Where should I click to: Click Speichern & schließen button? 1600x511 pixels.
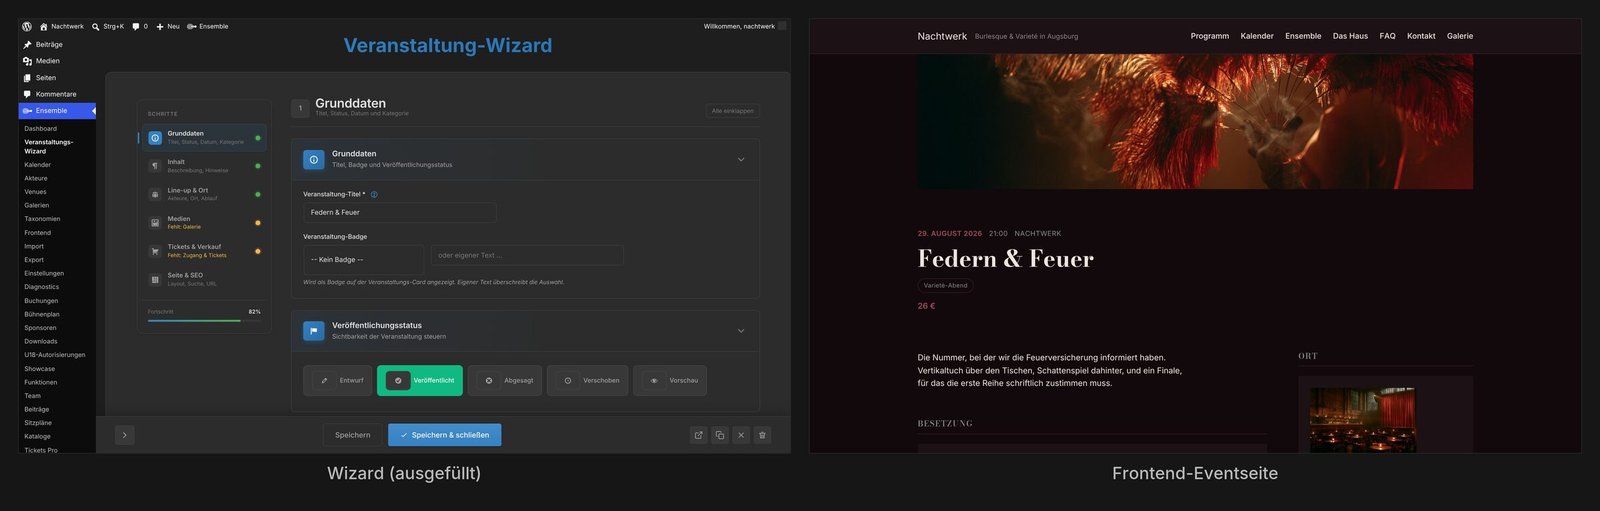click(445, 435)
